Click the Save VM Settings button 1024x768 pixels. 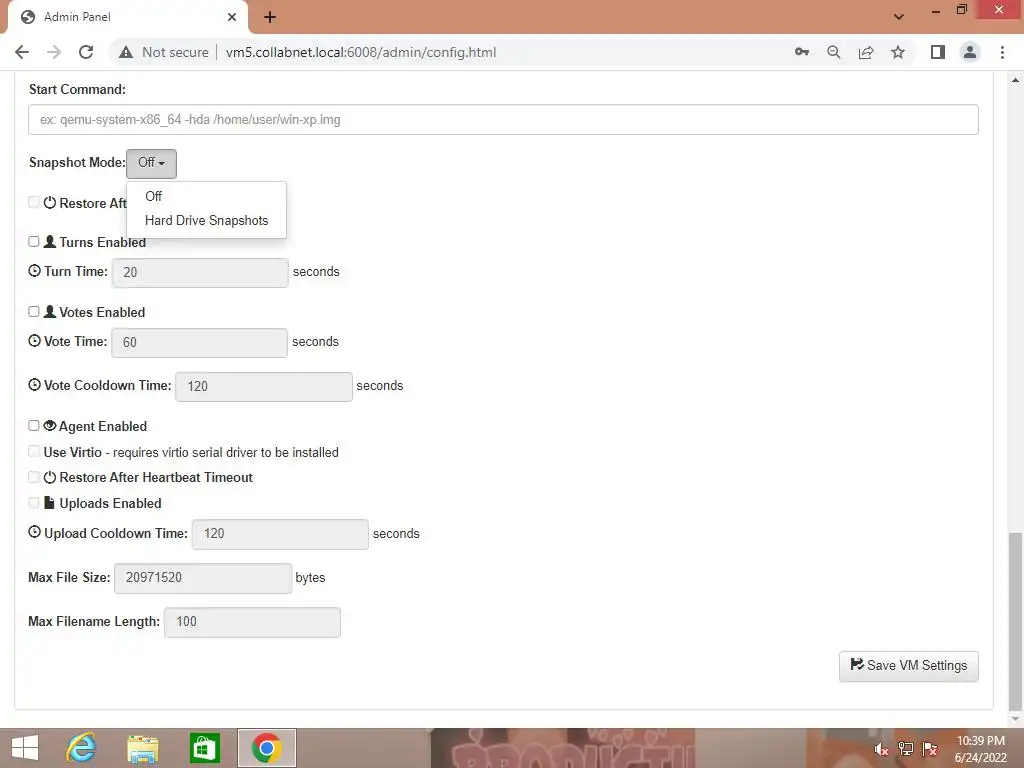[908, 666]
